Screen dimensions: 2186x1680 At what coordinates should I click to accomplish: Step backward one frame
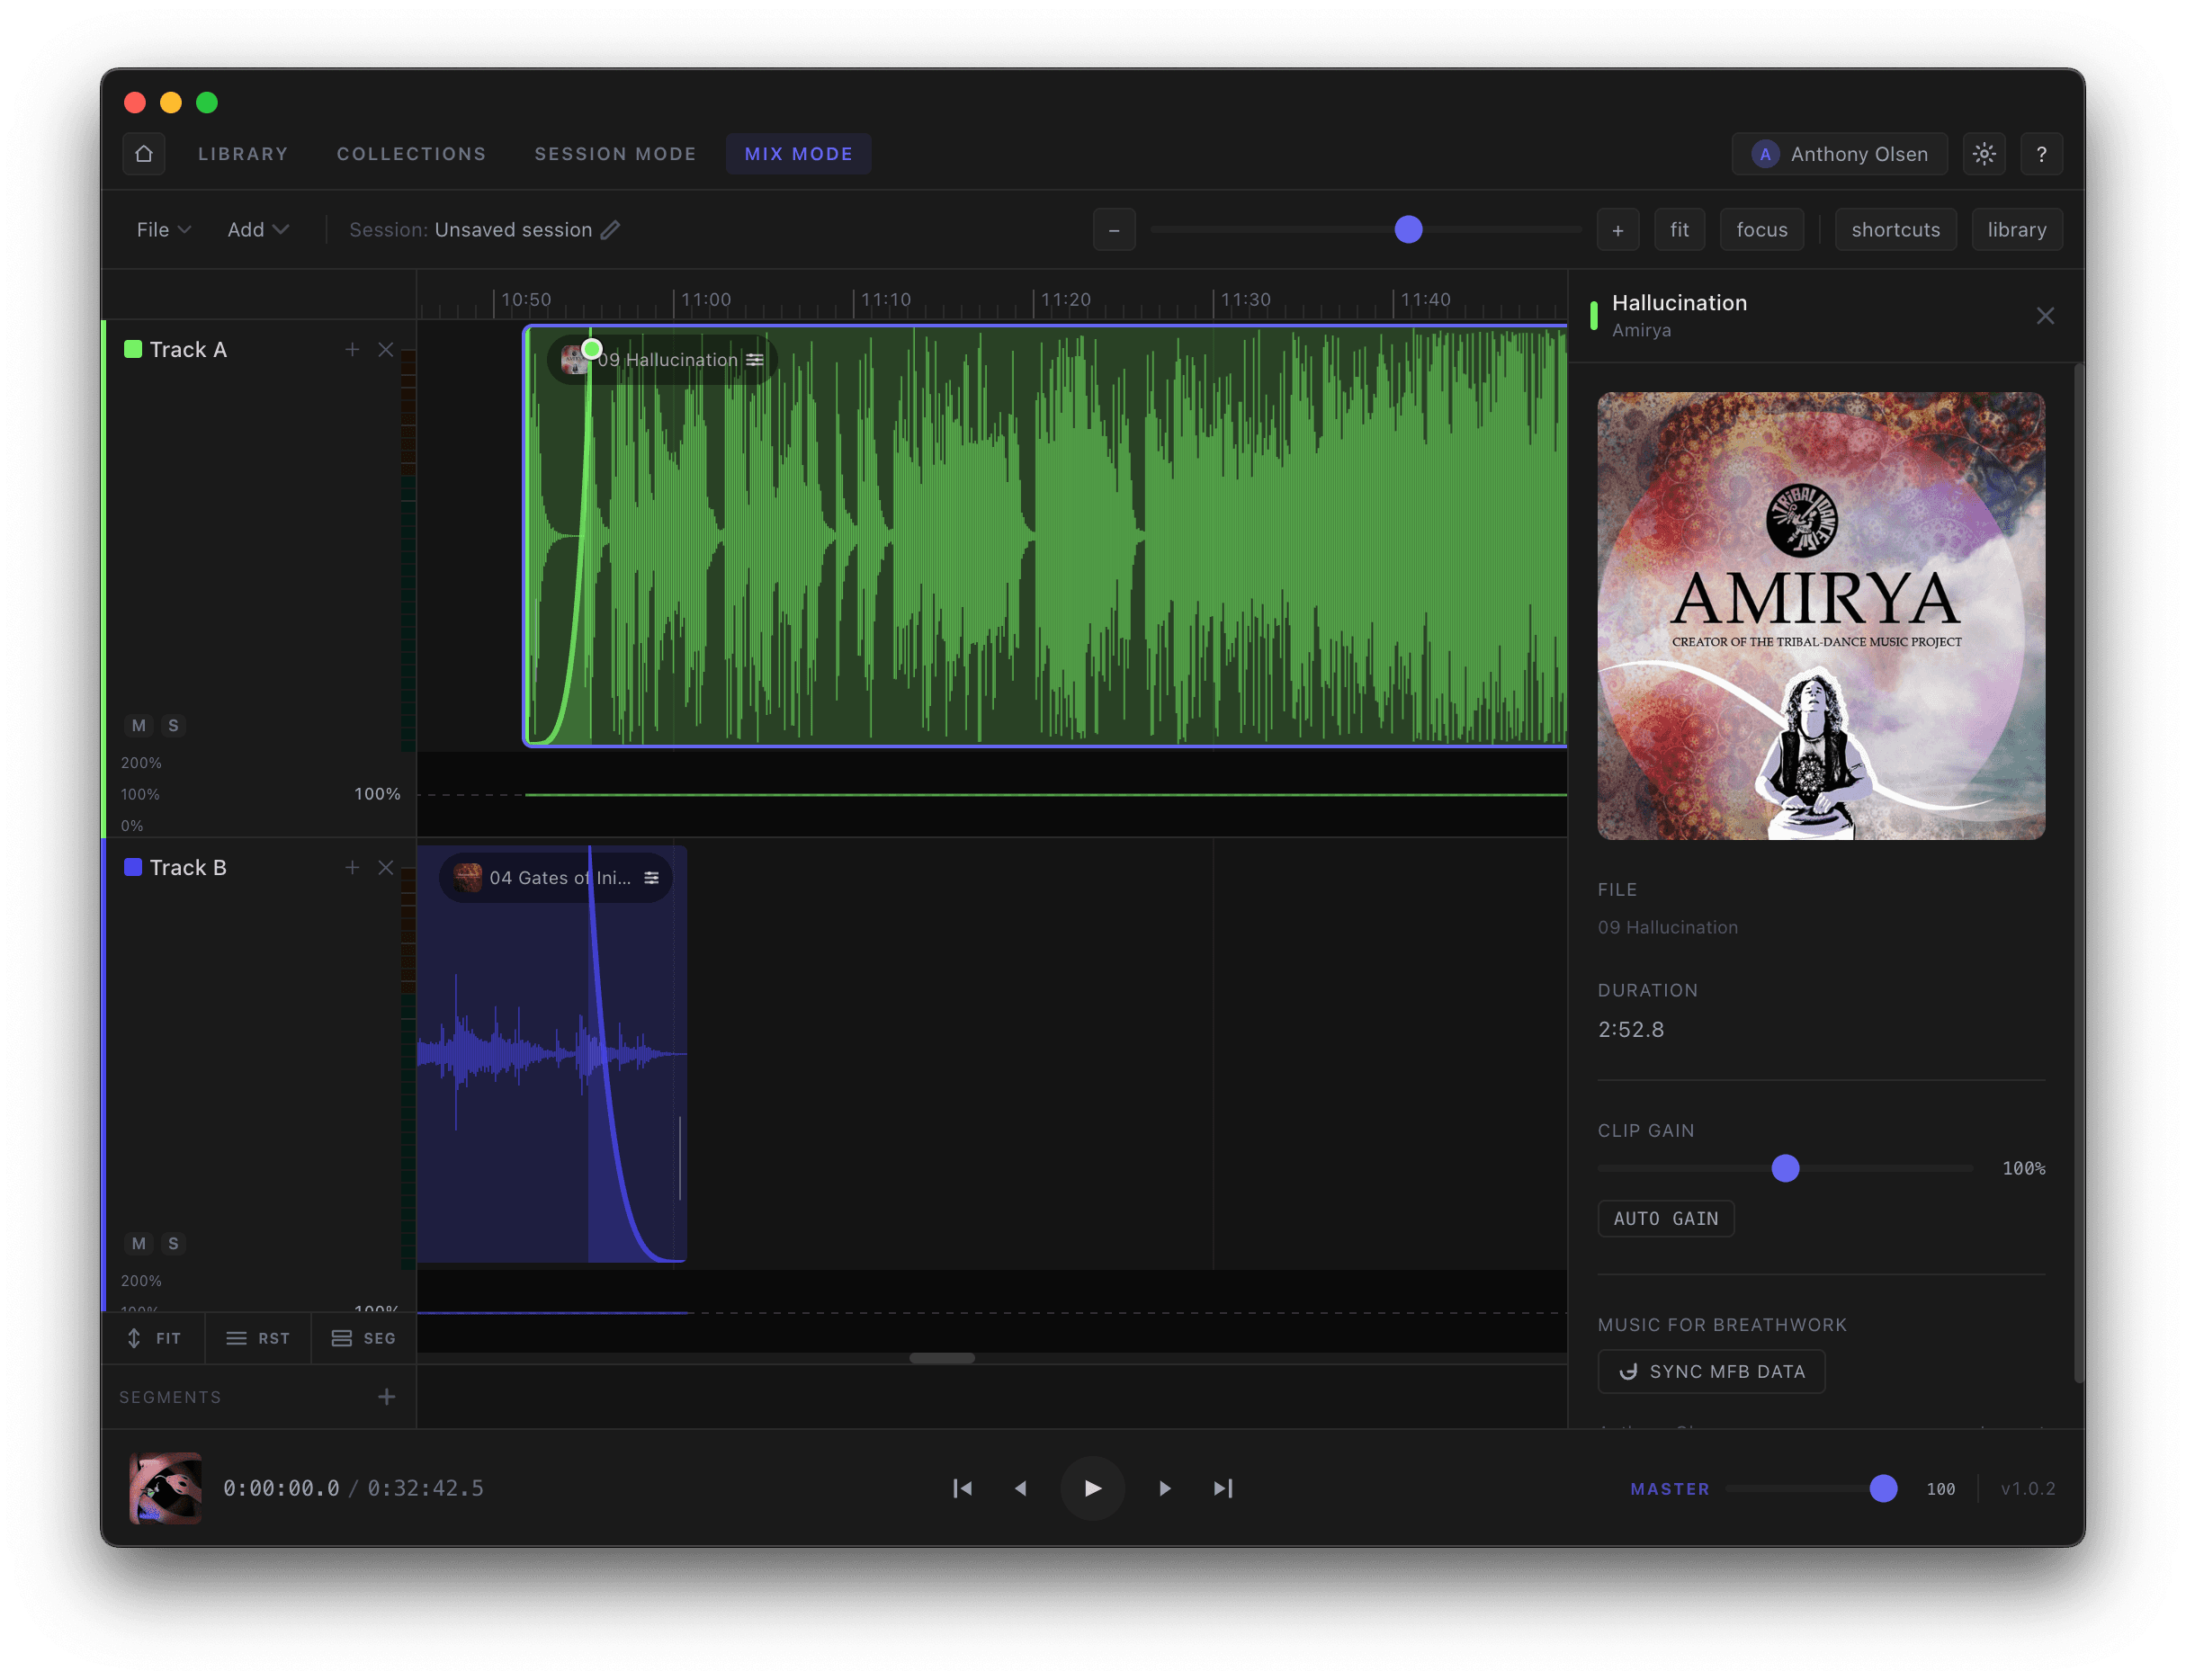[x=1021, y=1488]
